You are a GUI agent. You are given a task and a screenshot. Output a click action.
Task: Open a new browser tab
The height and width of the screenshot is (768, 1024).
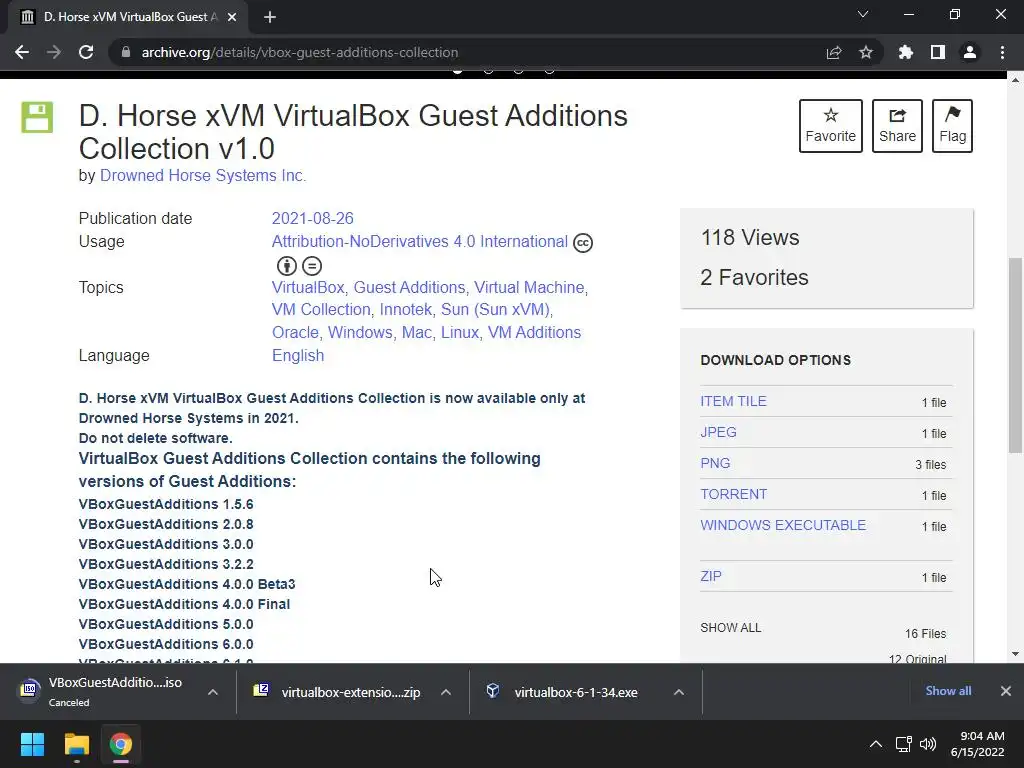tap(270, 17)
